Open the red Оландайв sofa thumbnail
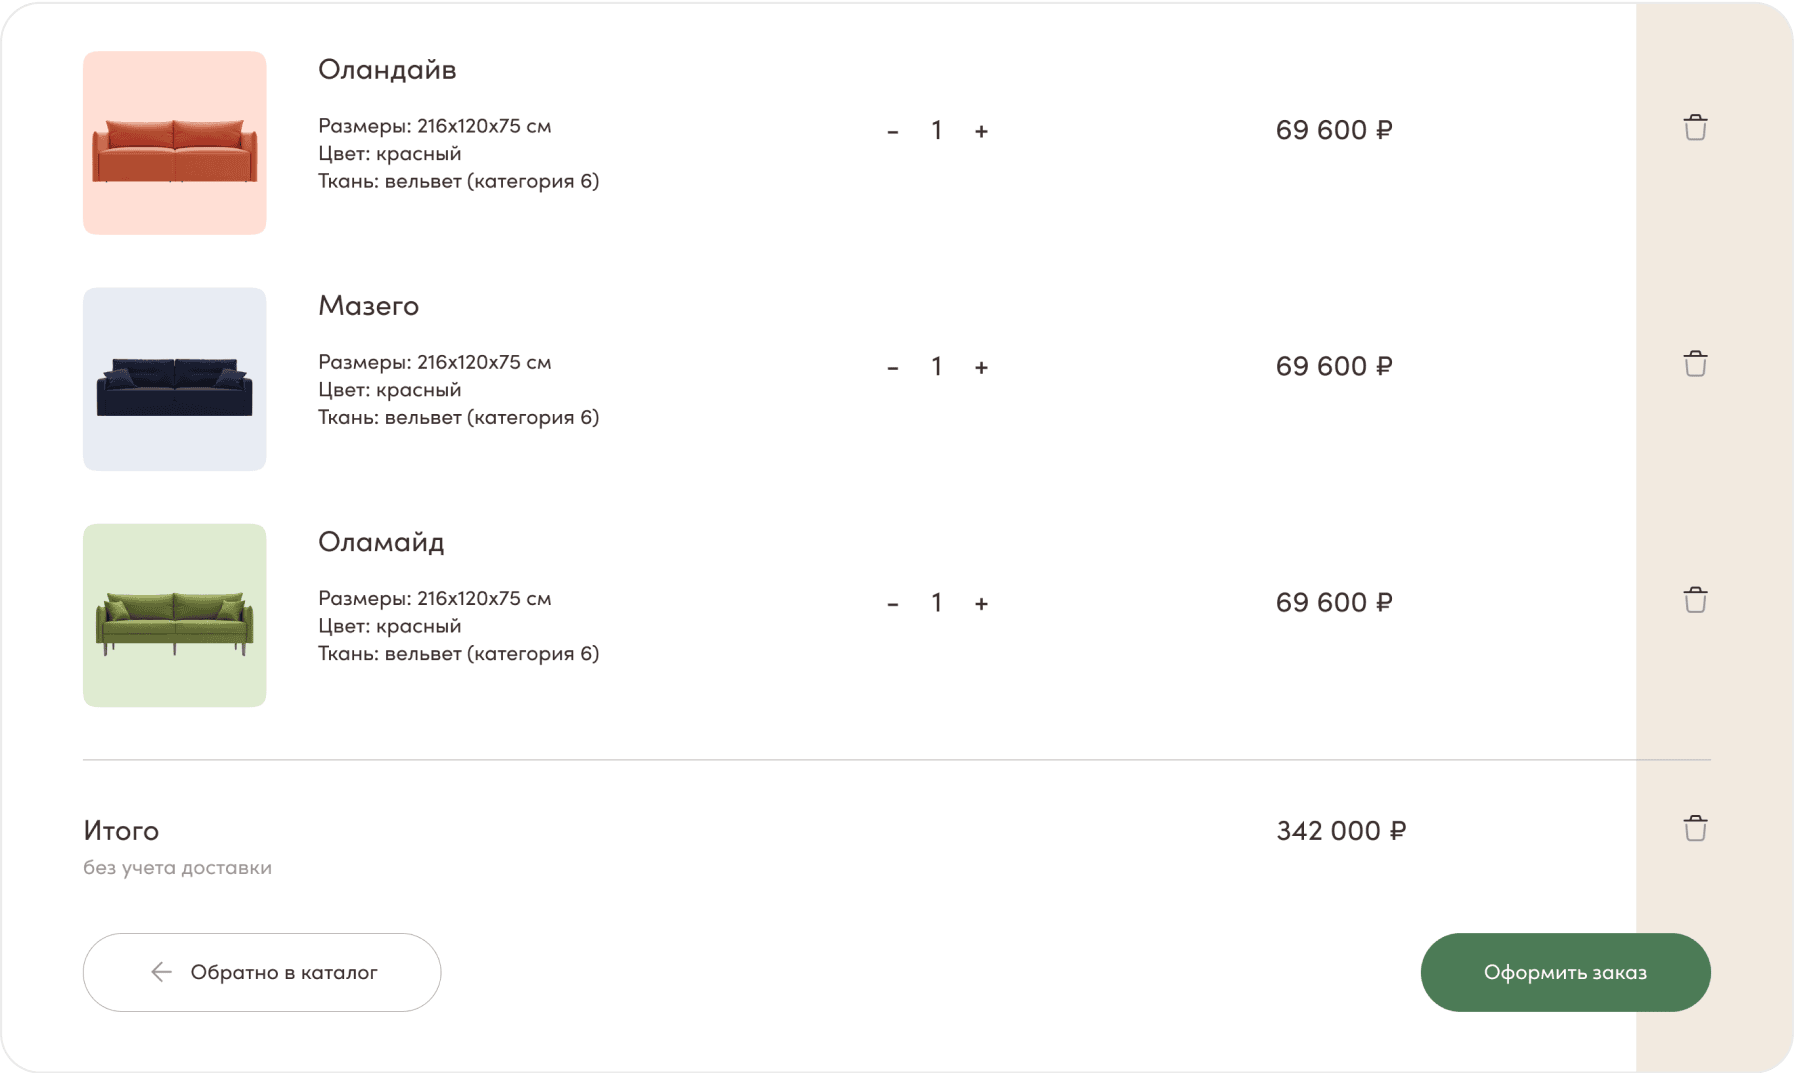 click(175, 143)
